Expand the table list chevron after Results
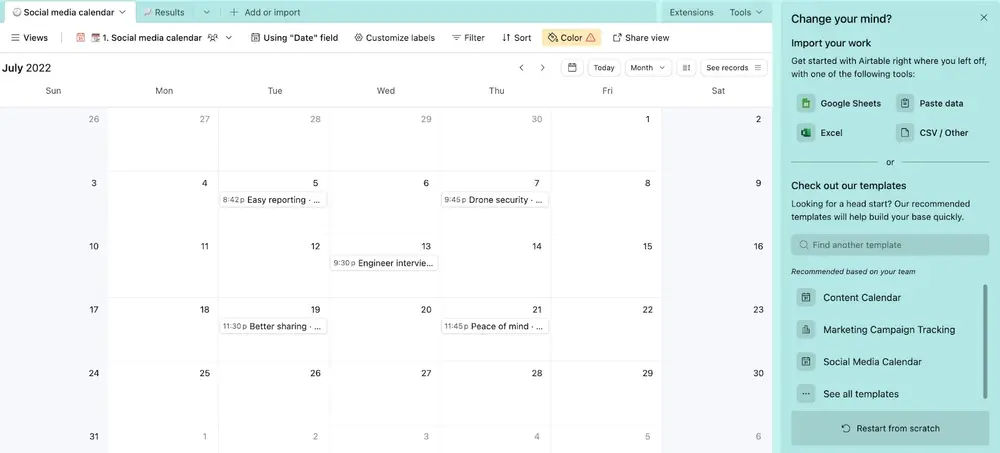The height and width of the screenshot is (453, 1000). click(206, 12)
